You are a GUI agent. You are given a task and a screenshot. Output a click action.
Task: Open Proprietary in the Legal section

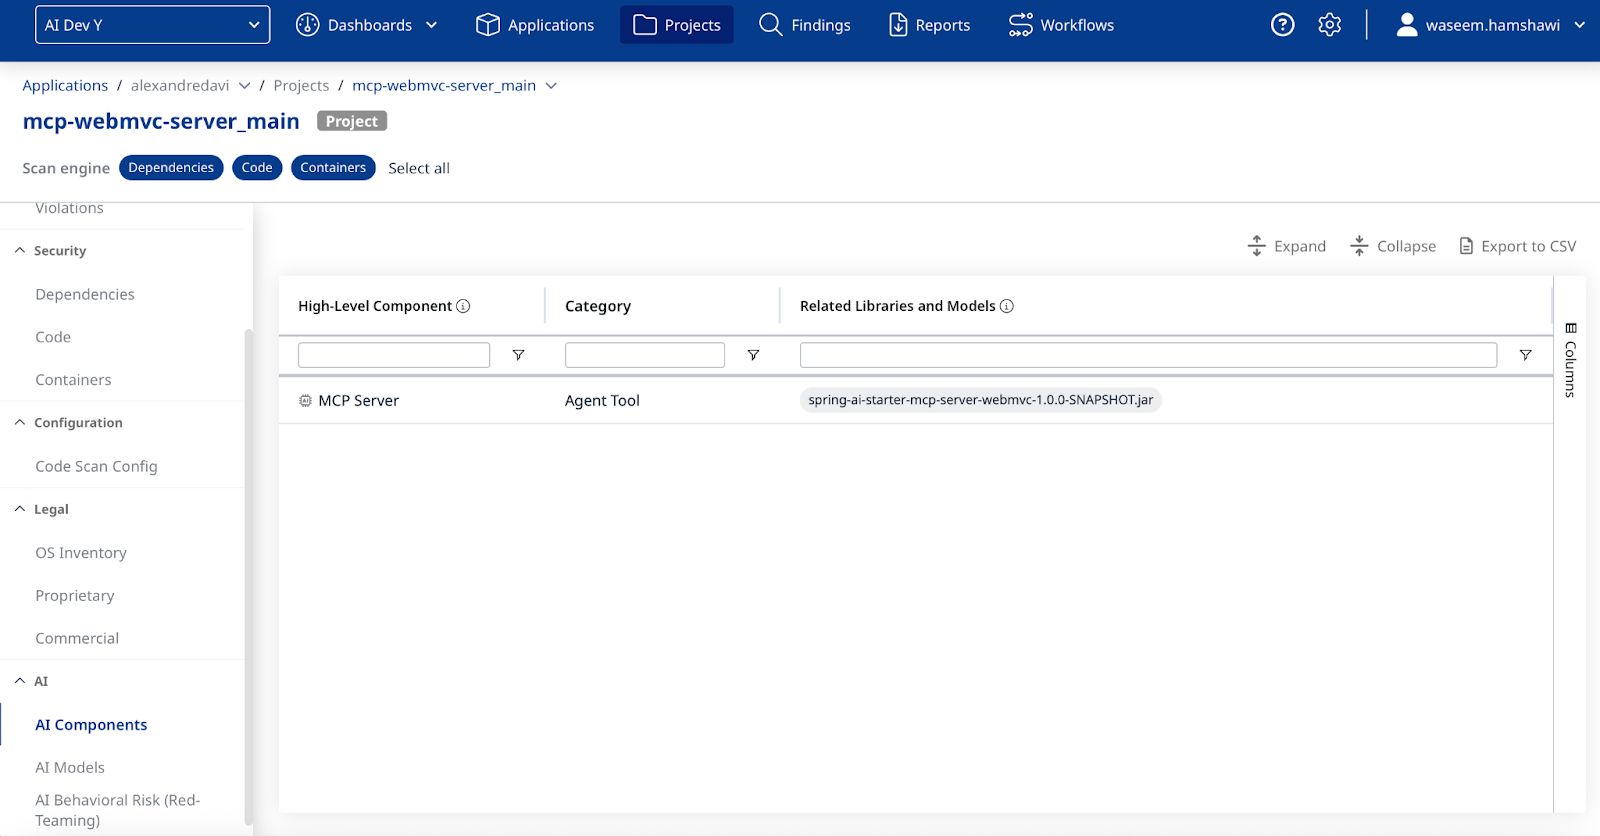75,596
